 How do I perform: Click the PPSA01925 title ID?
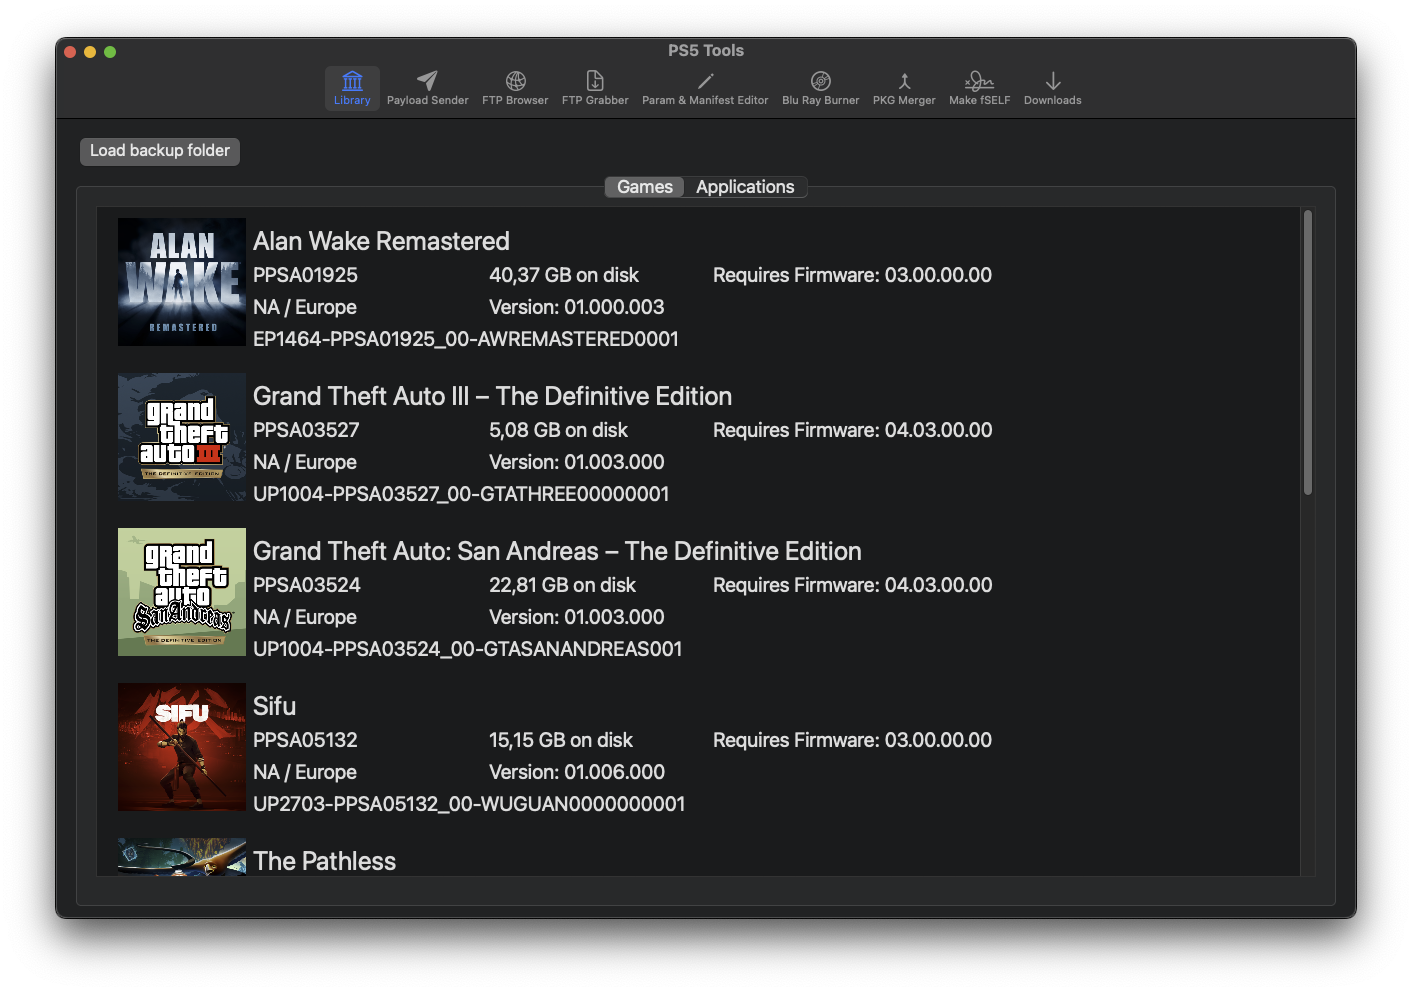click(305, 275)
